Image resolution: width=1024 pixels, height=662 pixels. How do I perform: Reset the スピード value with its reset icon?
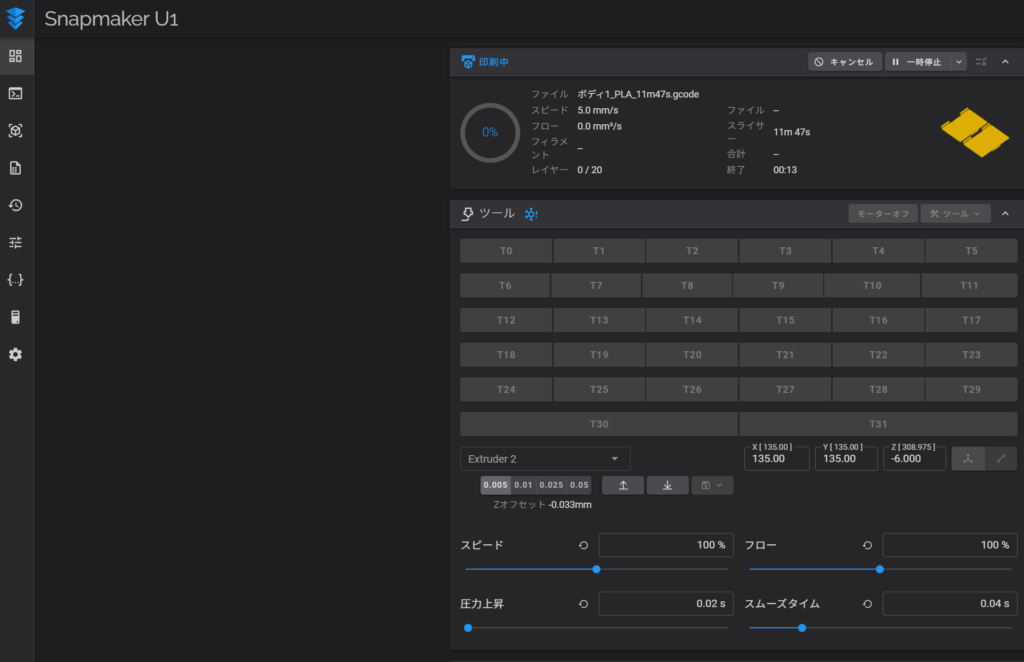[583, 545]
